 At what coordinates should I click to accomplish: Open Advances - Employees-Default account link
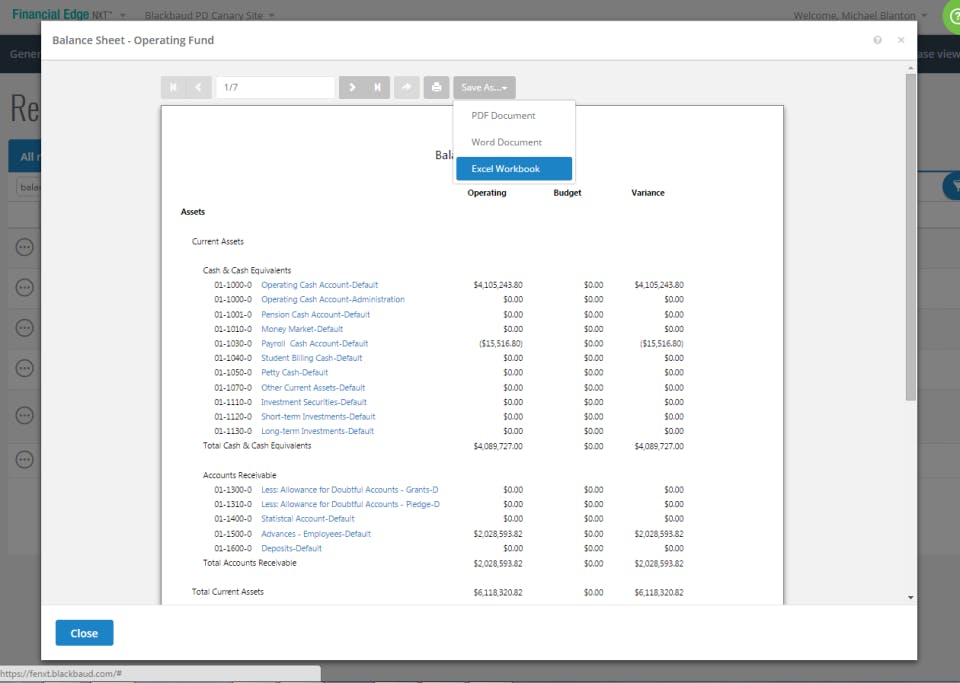pyautogui.click(x=316, y=534)
